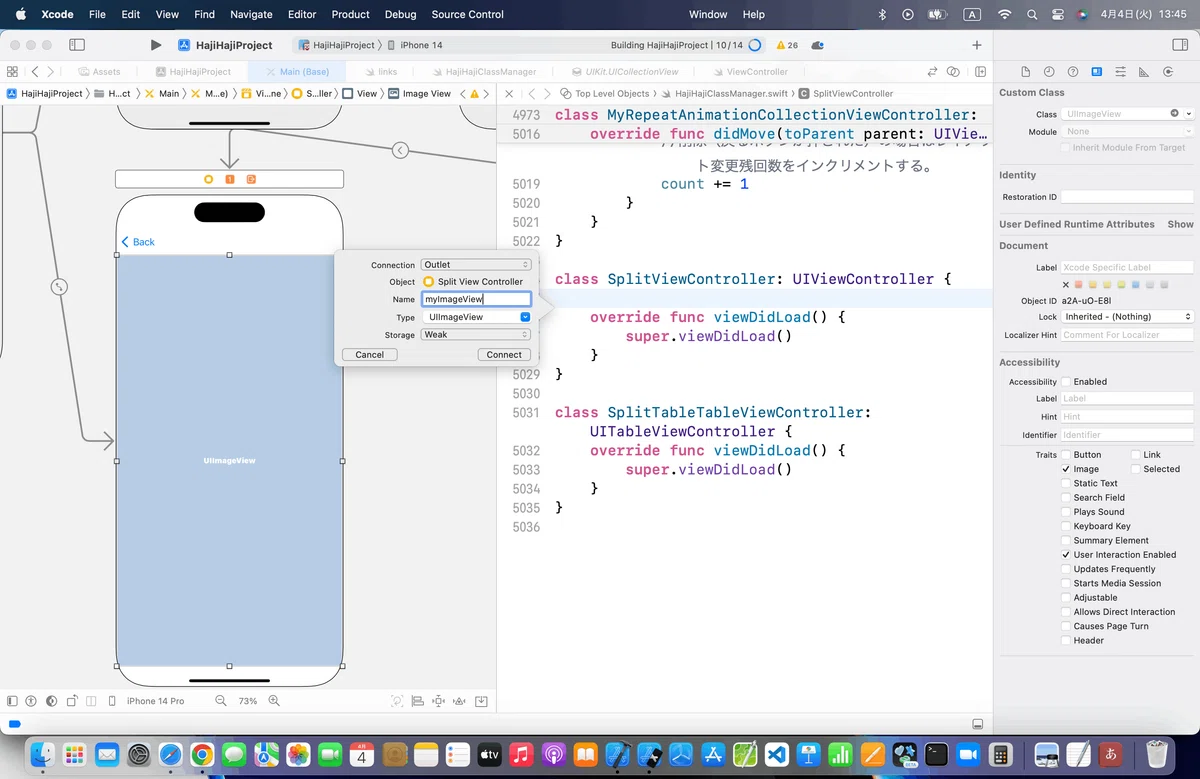
Task: Run the project with the Play button
Action: (x=155, y=45)
